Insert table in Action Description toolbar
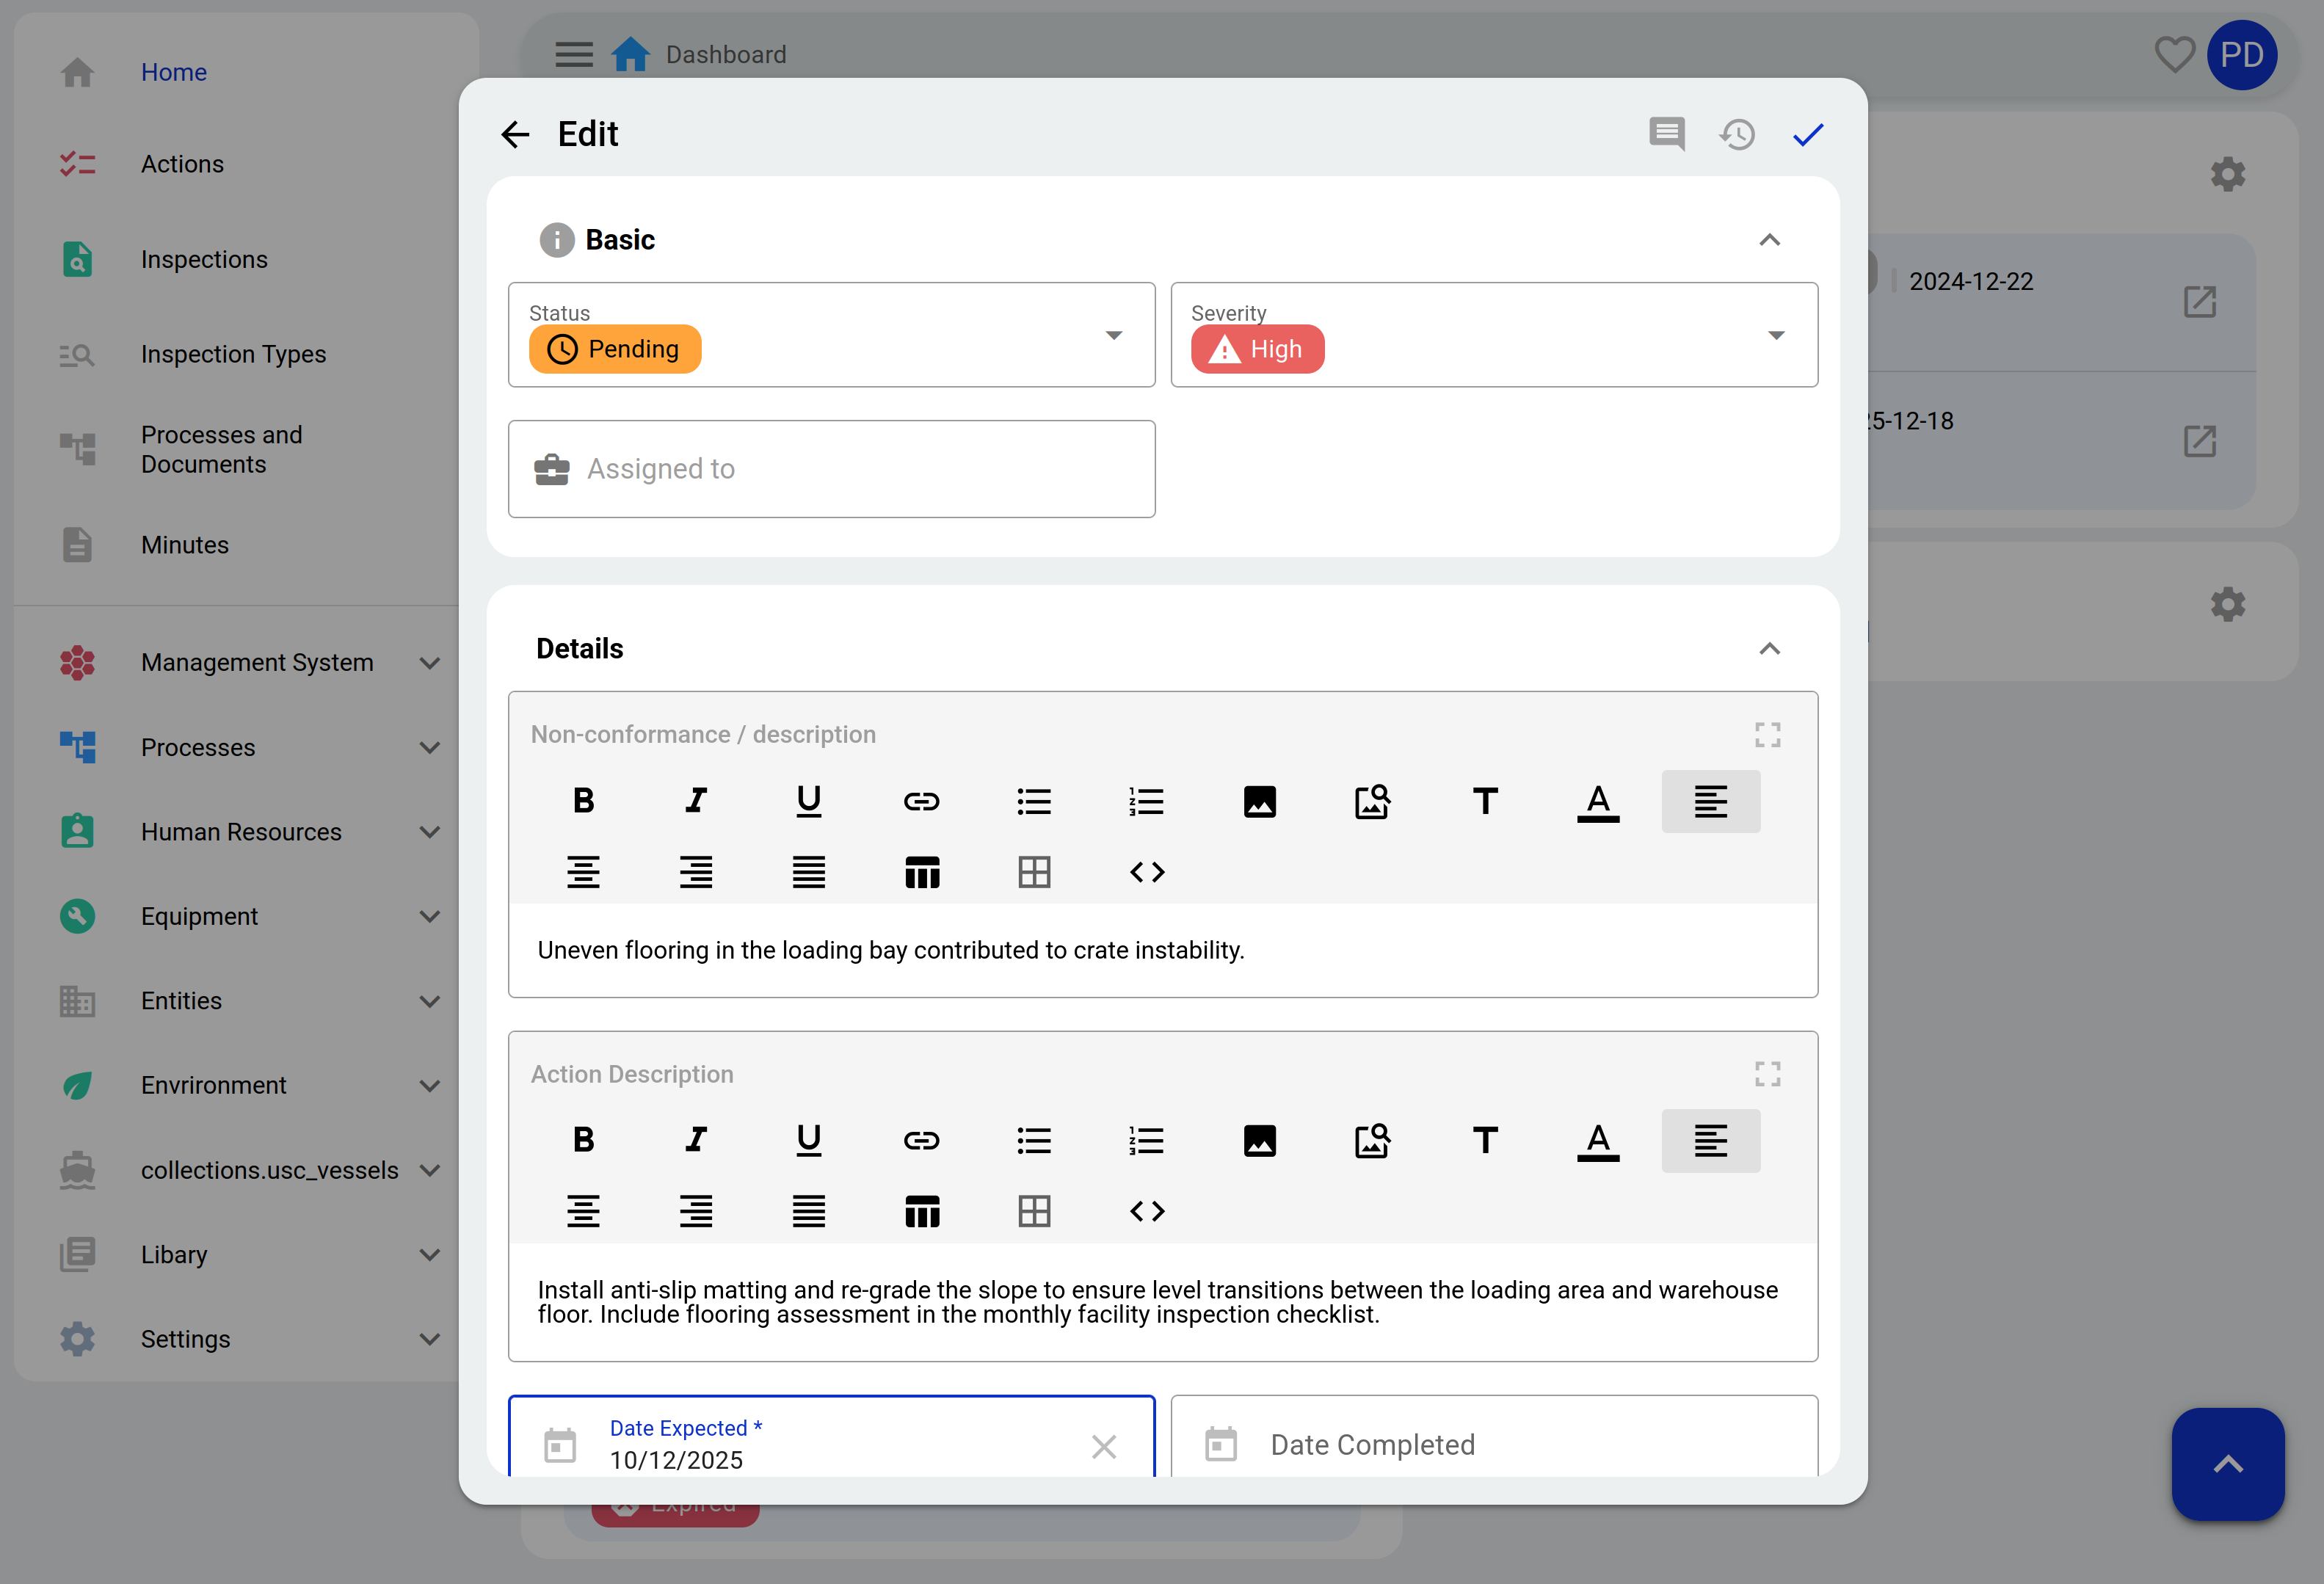This screenshot has width=2324, height=1584. tap(921, 1211)
